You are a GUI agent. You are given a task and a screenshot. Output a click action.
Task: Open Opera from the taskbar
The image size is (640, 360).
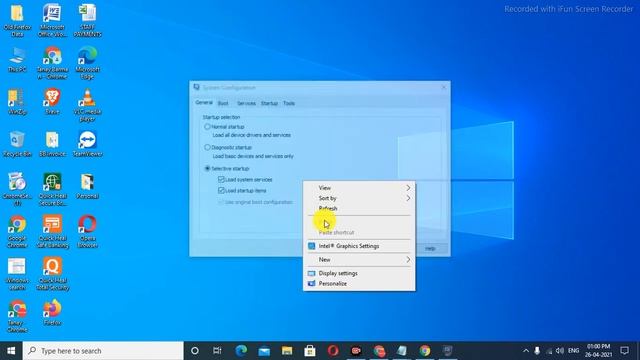pyautogui.click(x=333, y=351)
